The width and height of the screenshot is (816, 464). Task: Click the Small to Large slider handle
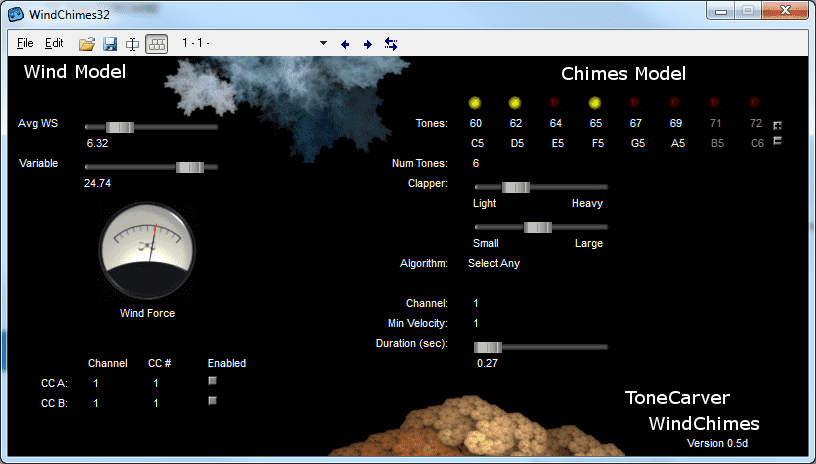pos(538,227)
